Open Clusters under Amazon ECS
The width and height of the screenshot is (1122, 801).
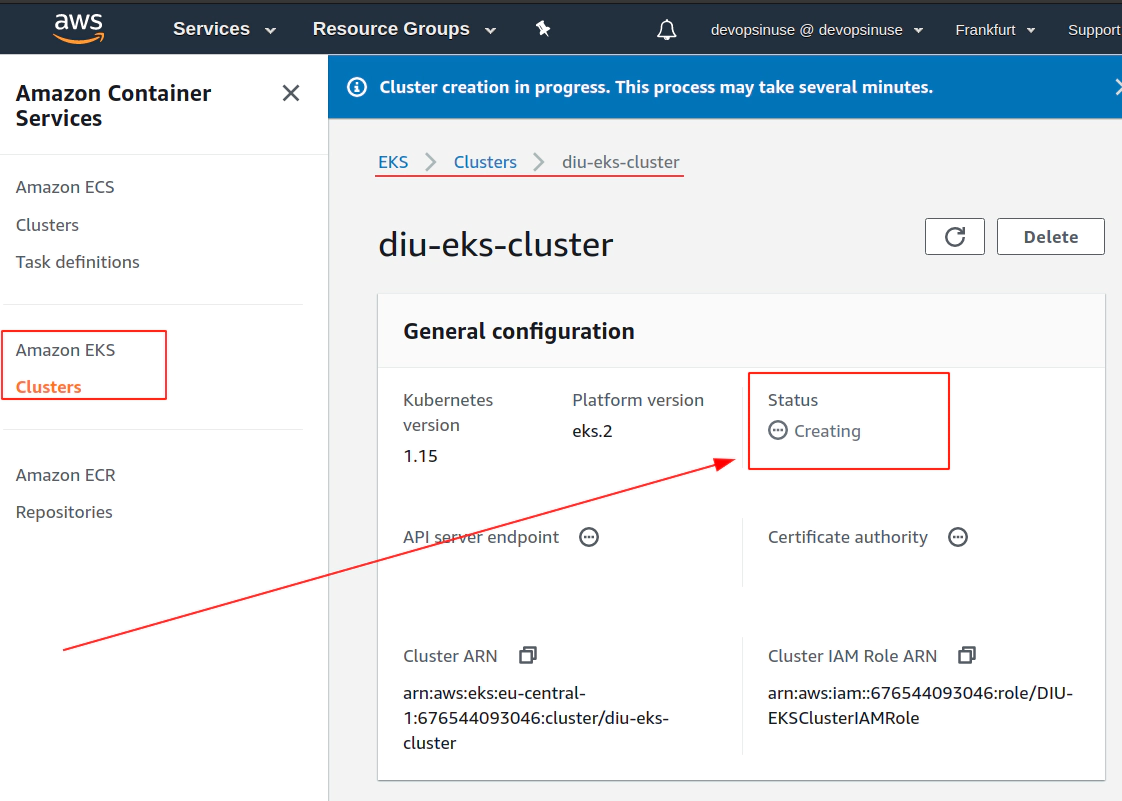click(47, 225)
